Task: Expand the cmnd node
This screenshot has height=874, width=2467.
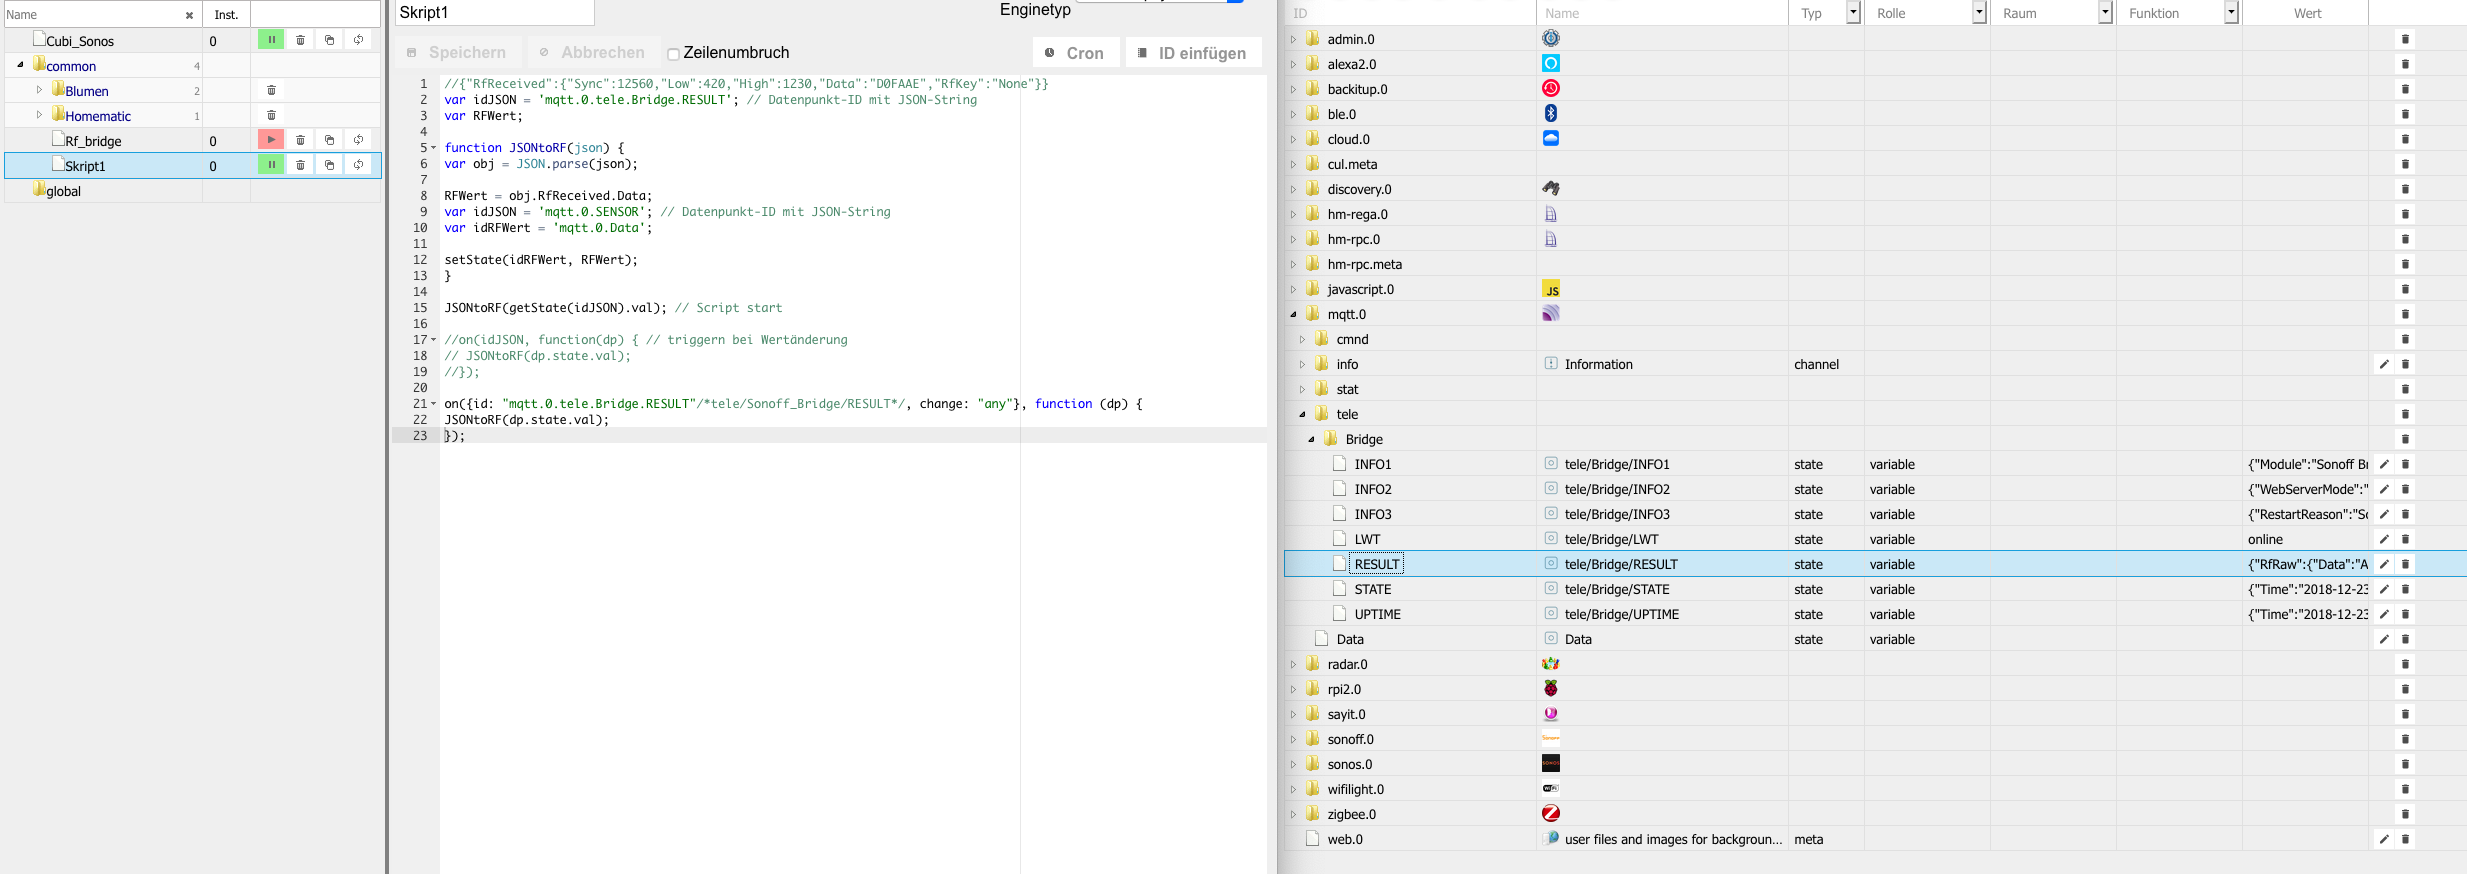Action: (1302, 339)
